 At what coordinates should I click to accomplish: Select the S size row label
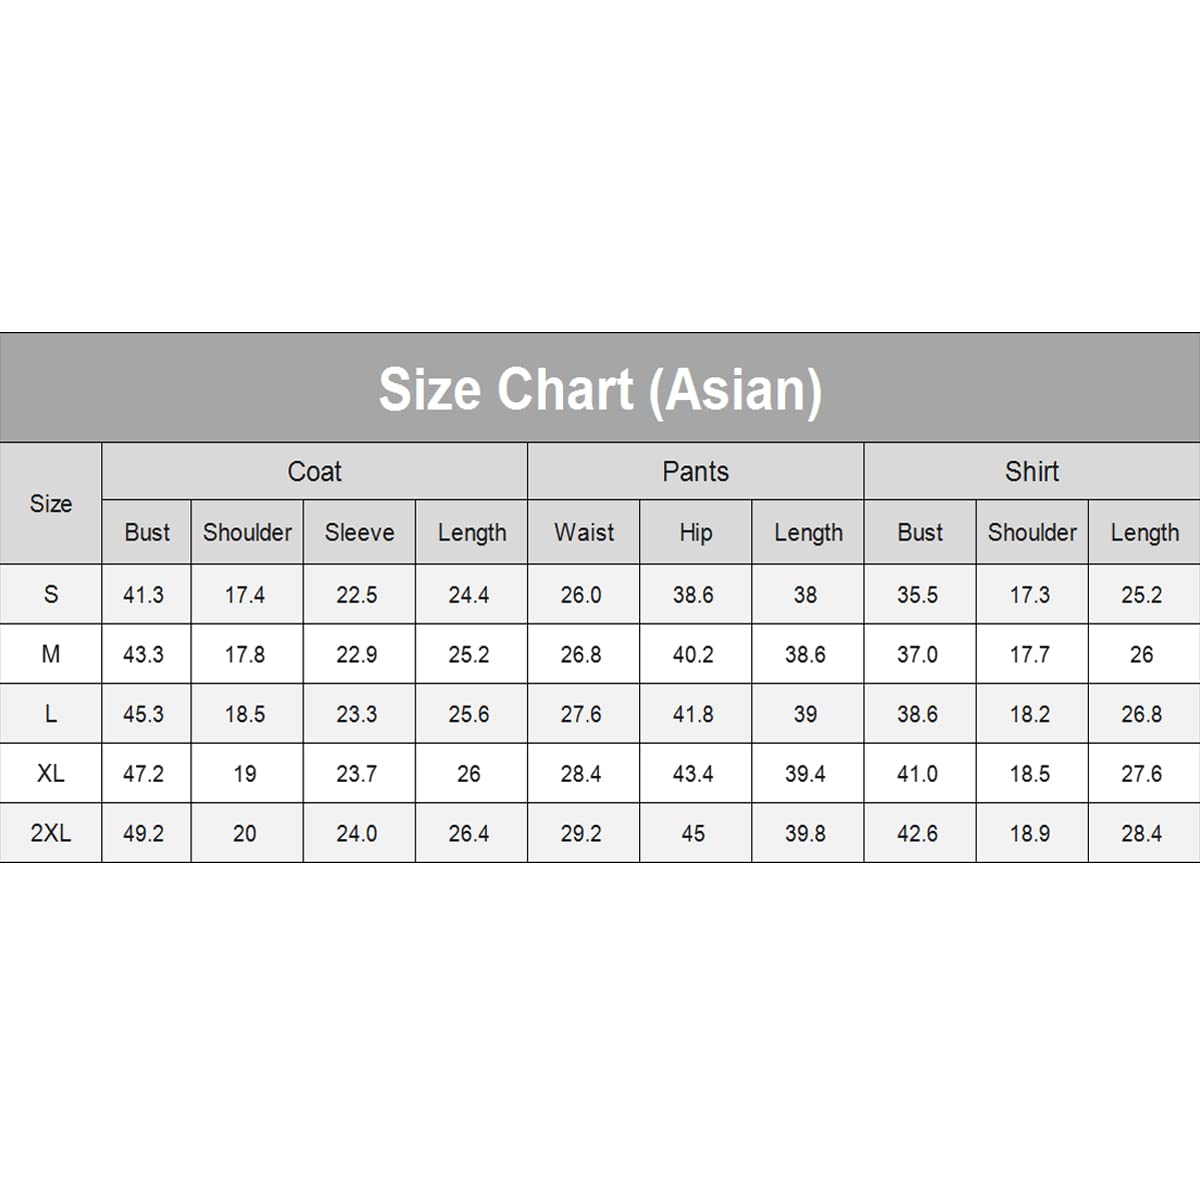click(x=51, y=594)
